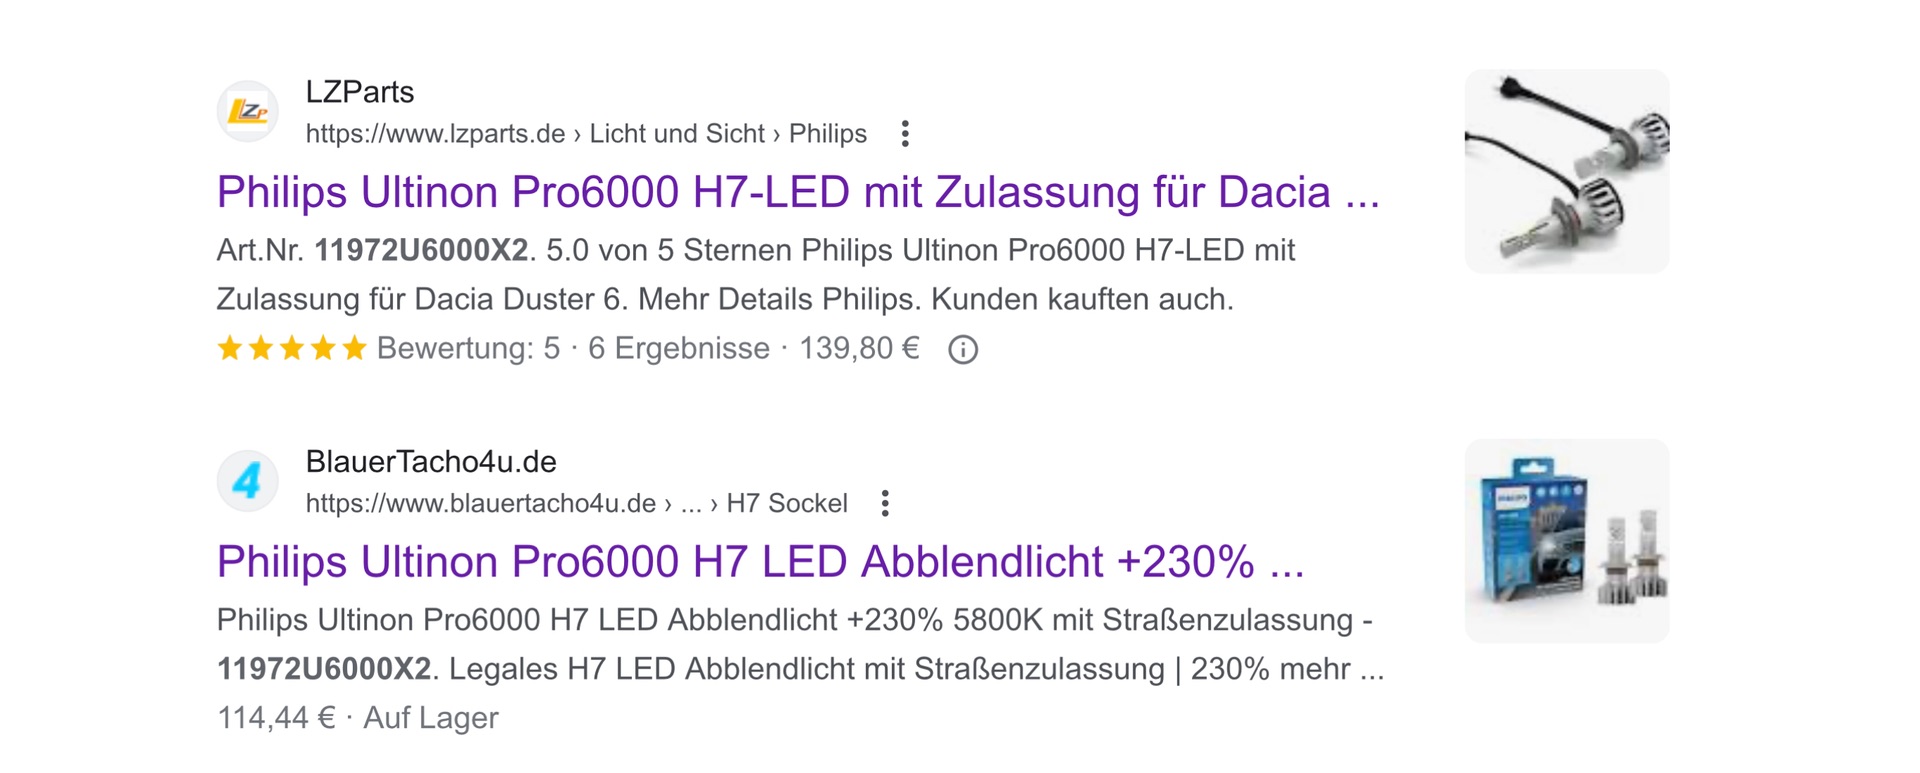This screenshot has width=1920, height=773.
Task: Click bold Art.Nr. 11972U6000X2 in LZParts snippet
Action: tap(420, 250)
